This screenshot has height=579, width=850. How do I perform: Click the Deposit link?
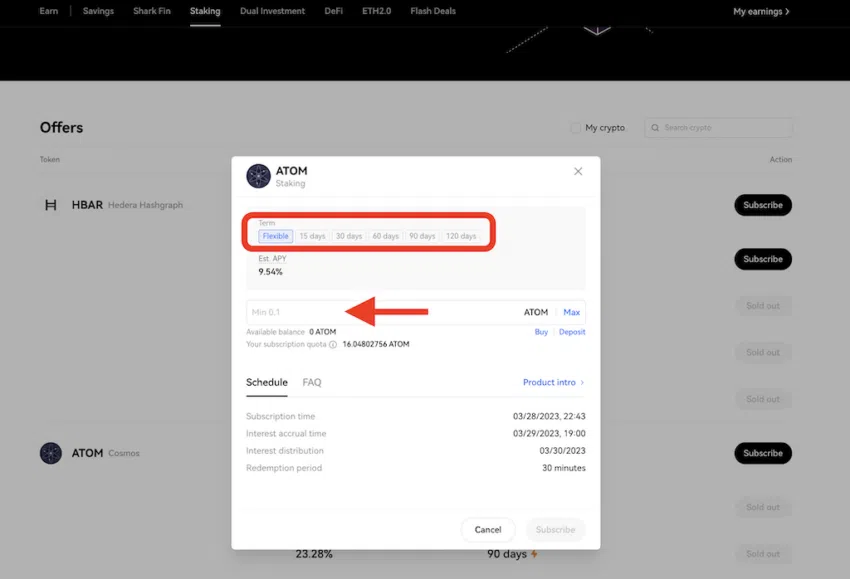[572, 332]
